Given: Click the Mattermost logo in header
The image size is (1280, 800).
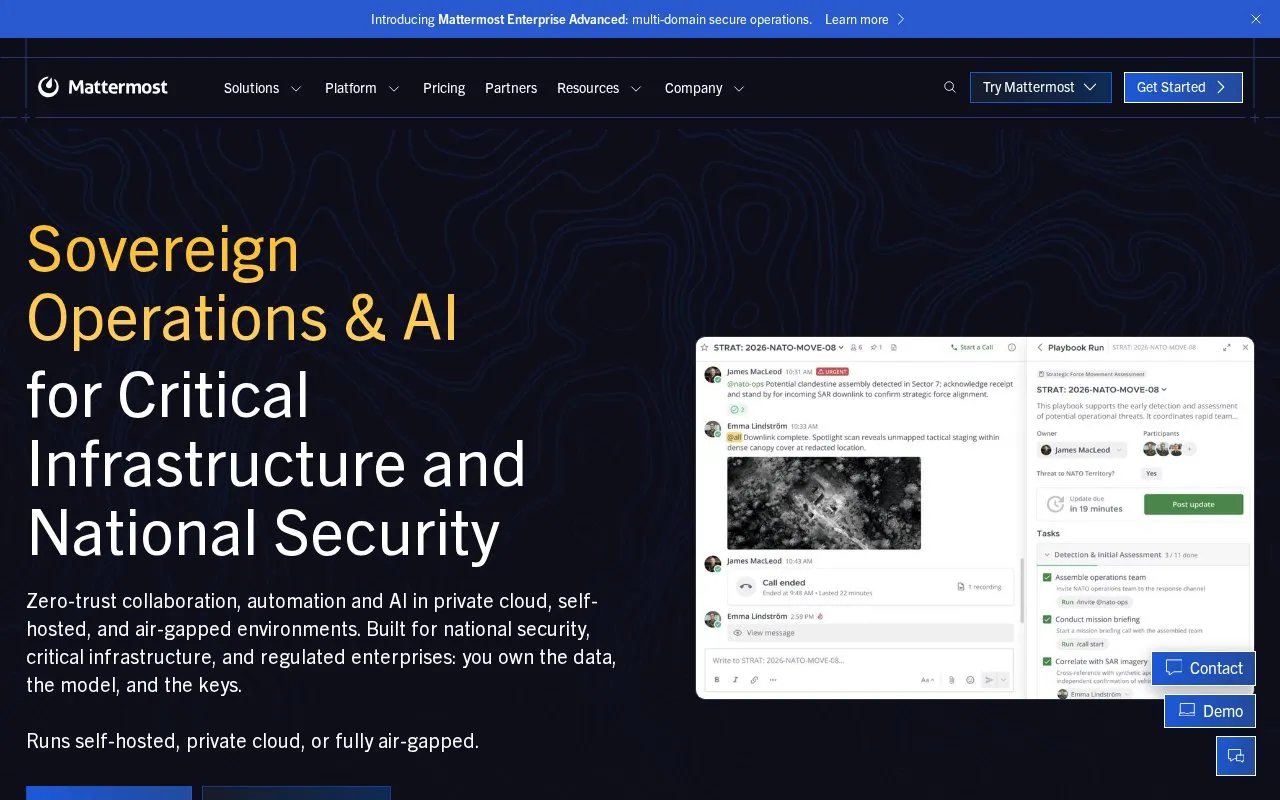Looking at the screenshot, I should [103, 87].
